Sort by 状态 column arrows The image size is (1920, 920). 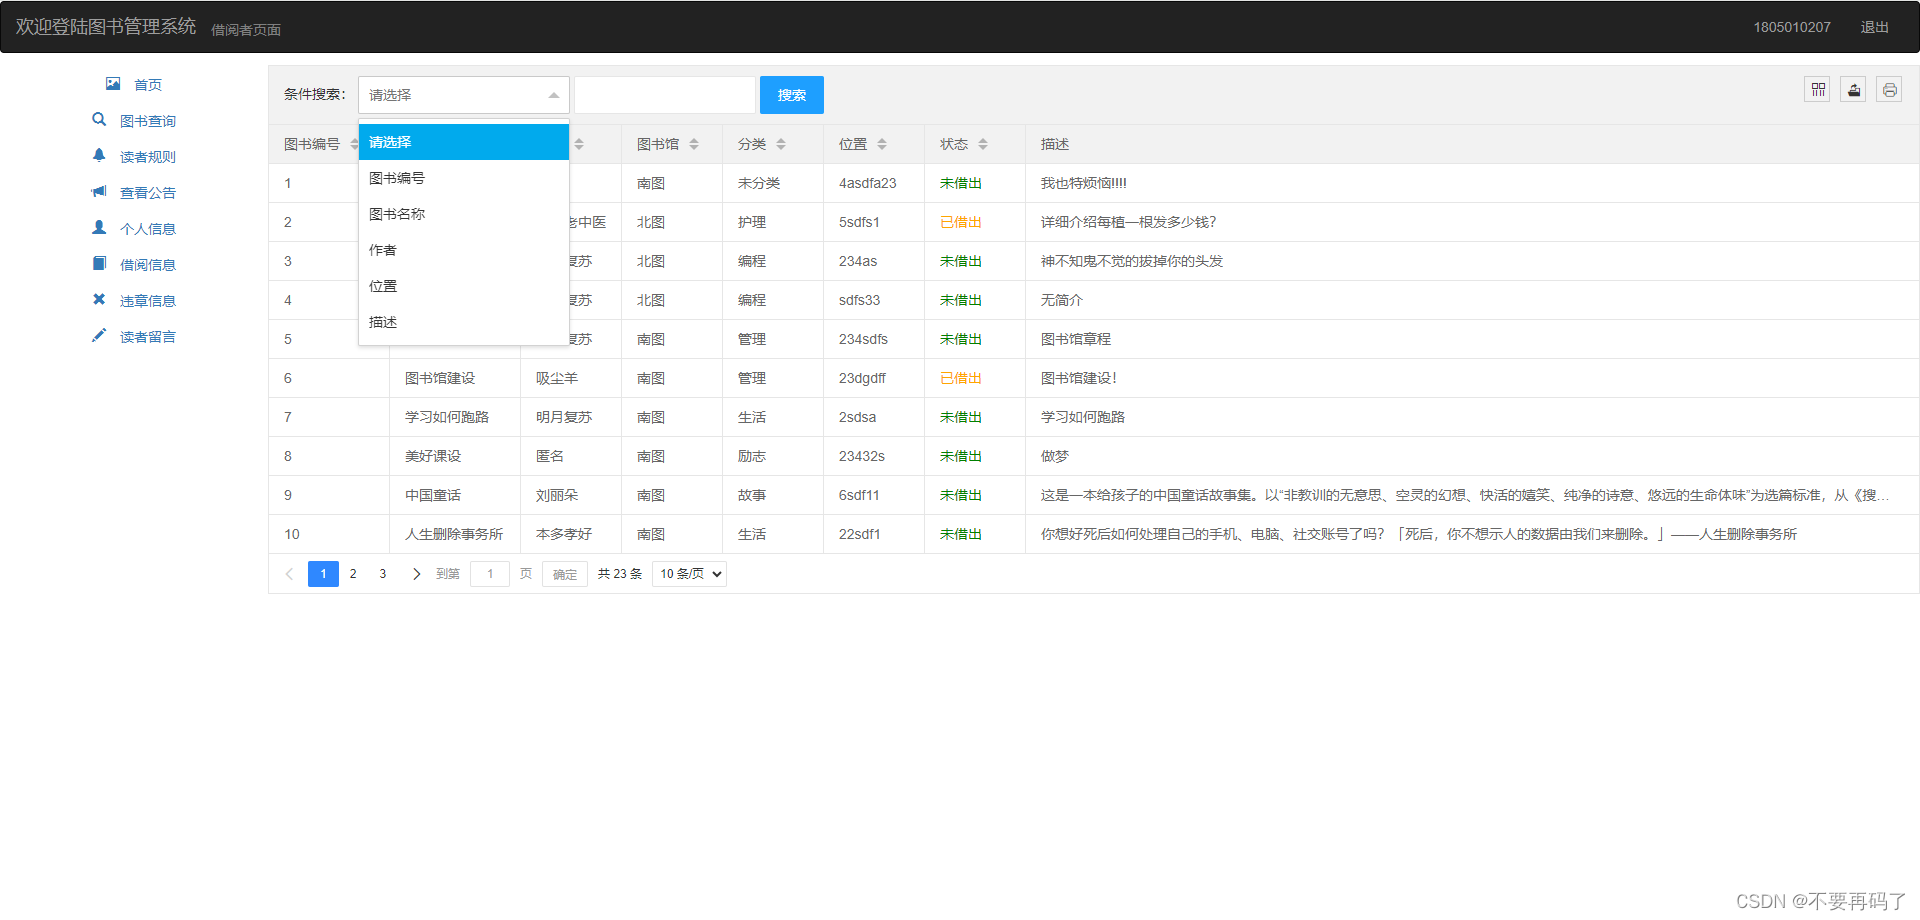(x=983, y=144)
